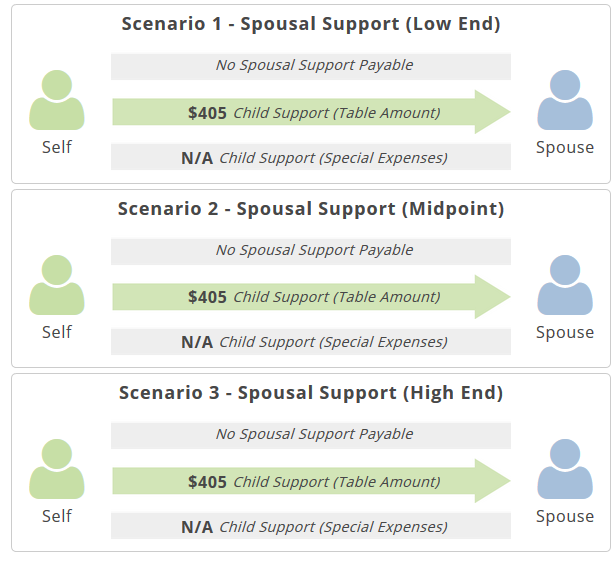Click the Self label under Scenario 1
This screenshot has height=562, width=611.
(x=57, y=147)
